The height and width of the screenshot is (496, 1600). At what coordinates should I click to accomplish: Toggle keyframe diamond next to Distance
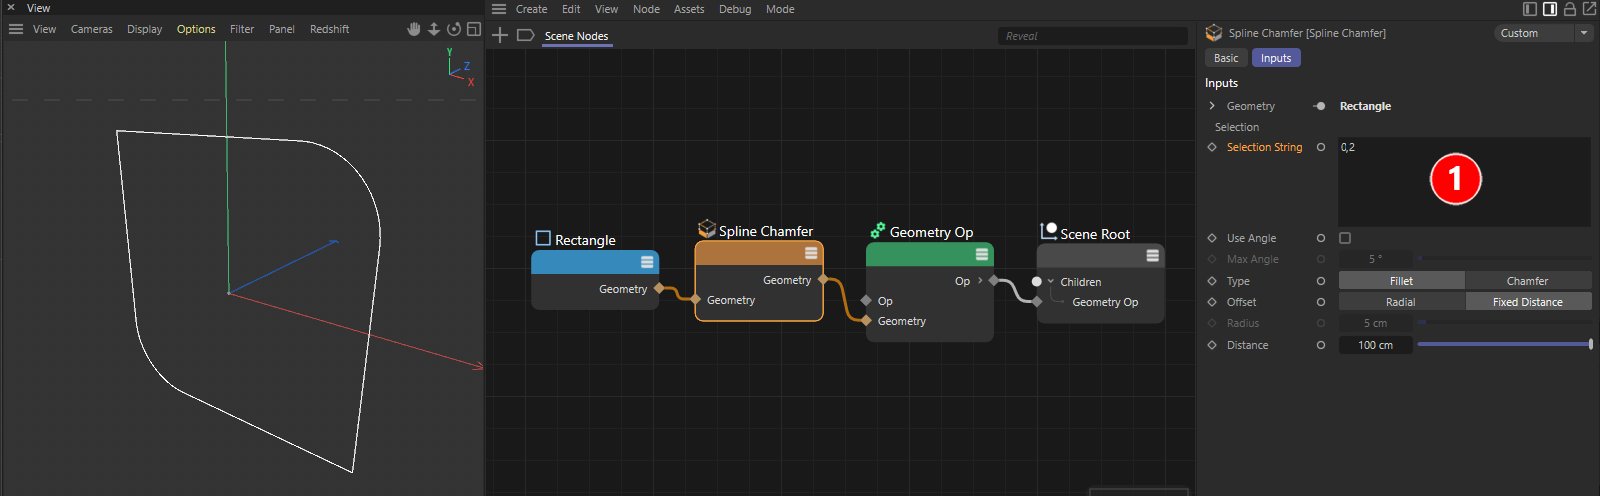[1212, 345]
